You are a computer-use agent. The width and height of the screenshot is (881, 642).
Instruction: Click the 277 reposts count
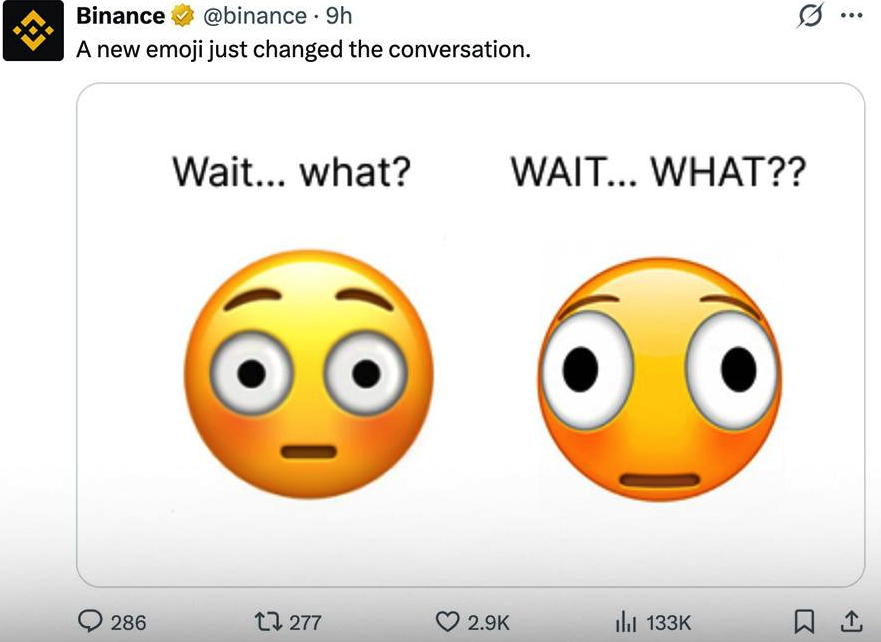coord(305,622)
